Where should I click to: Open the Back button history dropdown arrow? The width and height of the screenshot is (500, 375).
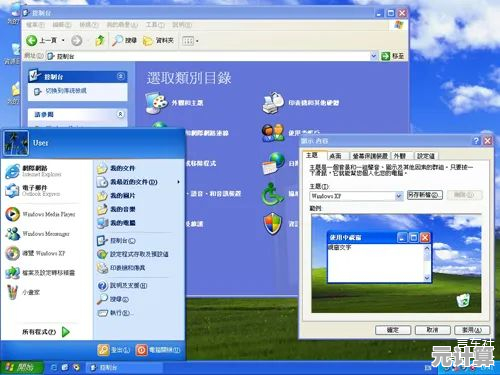[x=63, y=41]
